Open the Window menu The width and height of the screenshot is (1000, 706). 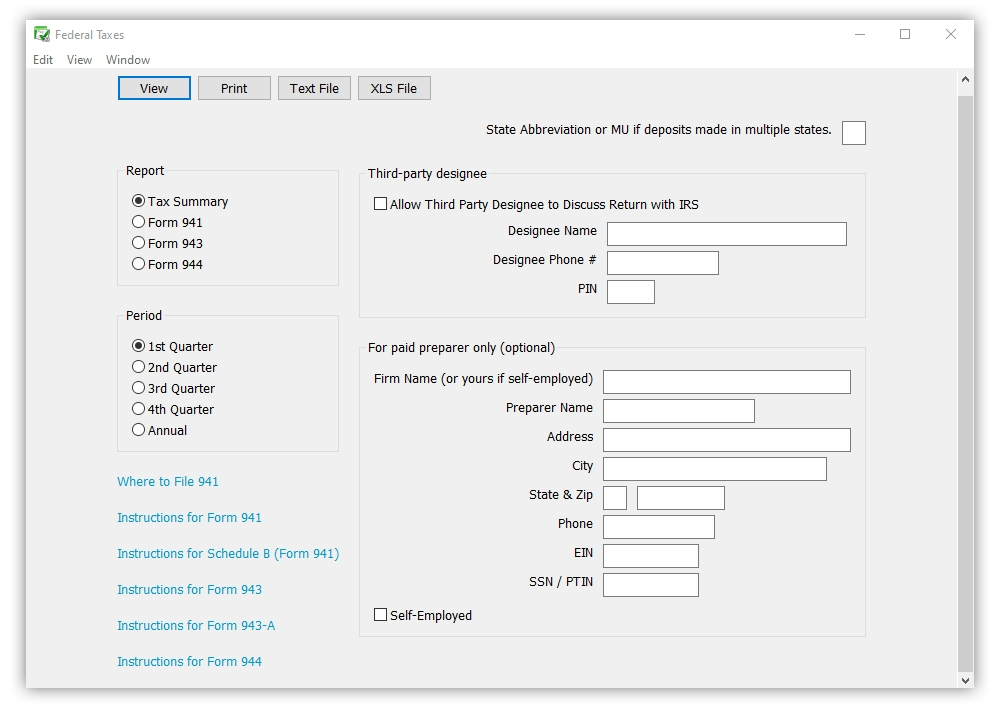(x=128, y=60)
